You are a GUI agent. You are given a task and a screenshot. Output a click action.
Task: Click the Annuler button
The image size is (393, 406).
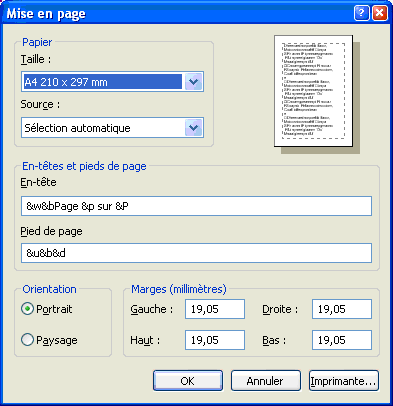pyautogui.click(x=266, y=381)
